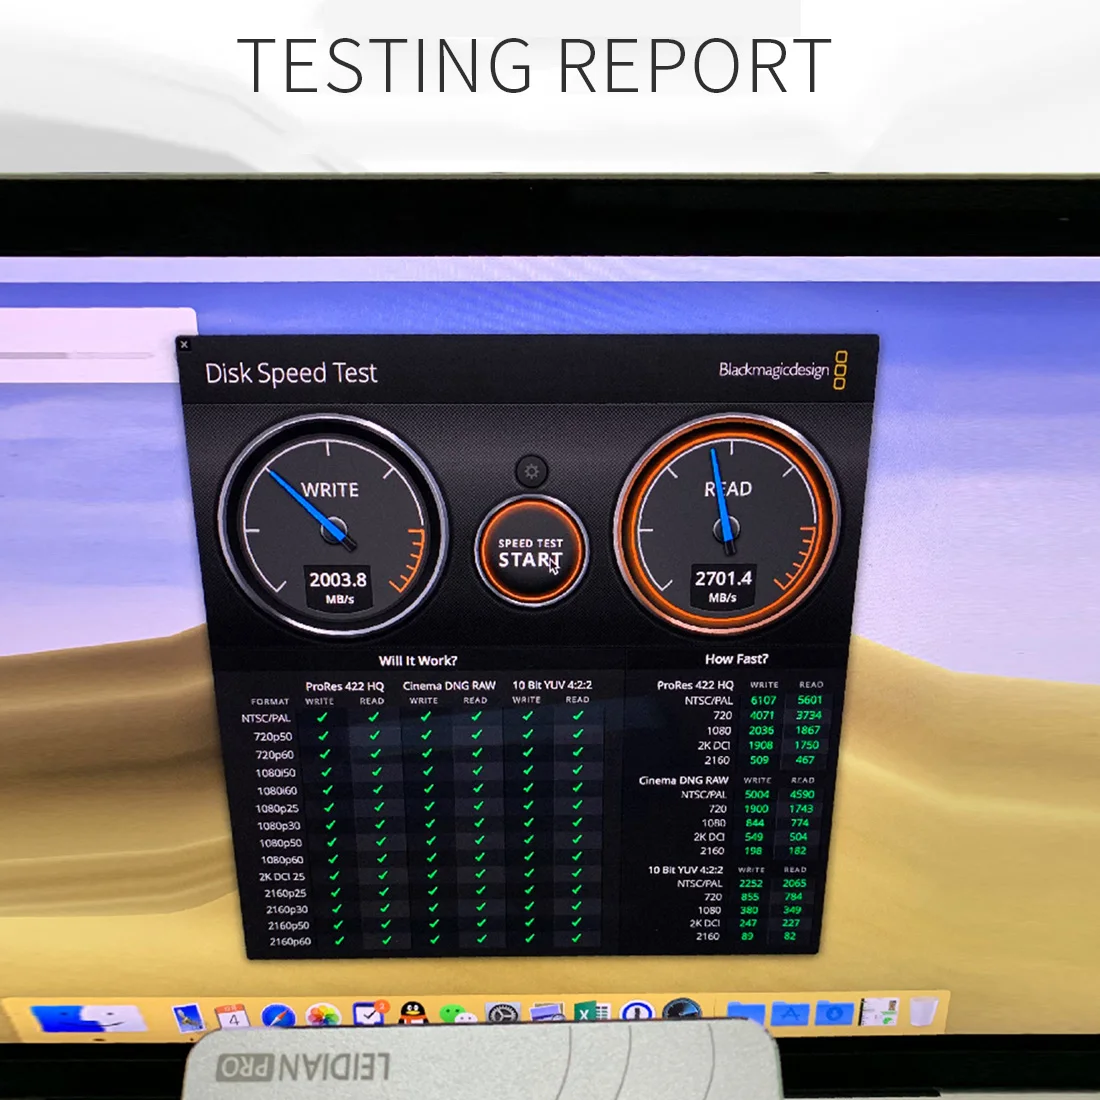Click the 4071 write value
This screenshot has width=1100, height=1100.
[x=762, y=716]
